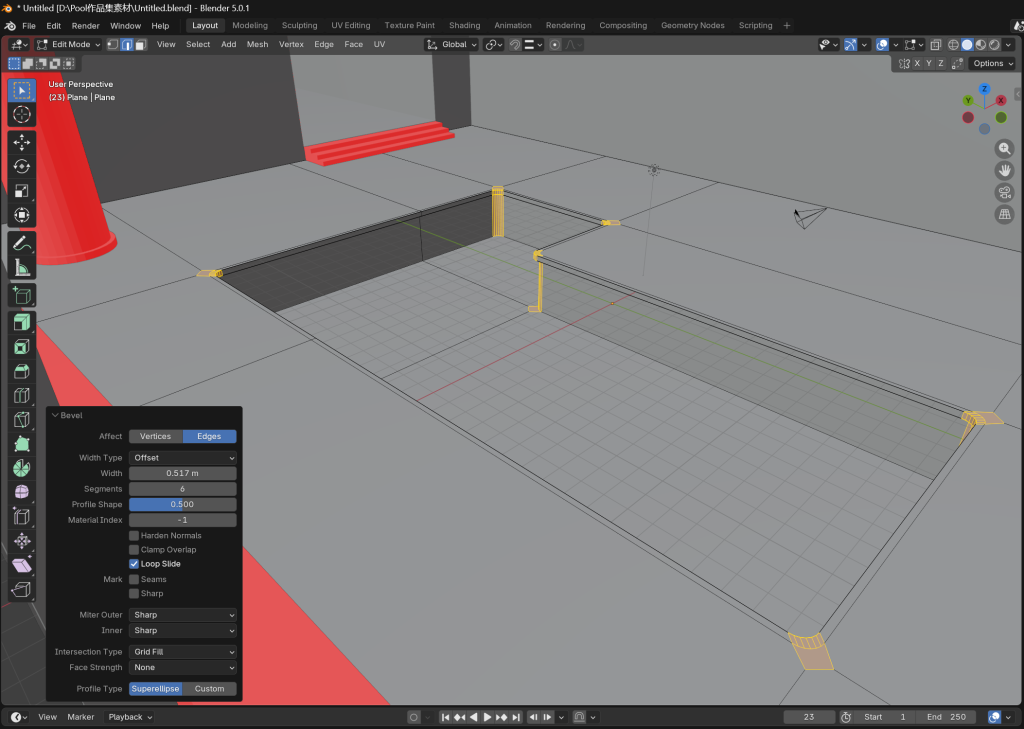
Task: Enable the Harden Normals checkbox
Action: tap(134, 536)
